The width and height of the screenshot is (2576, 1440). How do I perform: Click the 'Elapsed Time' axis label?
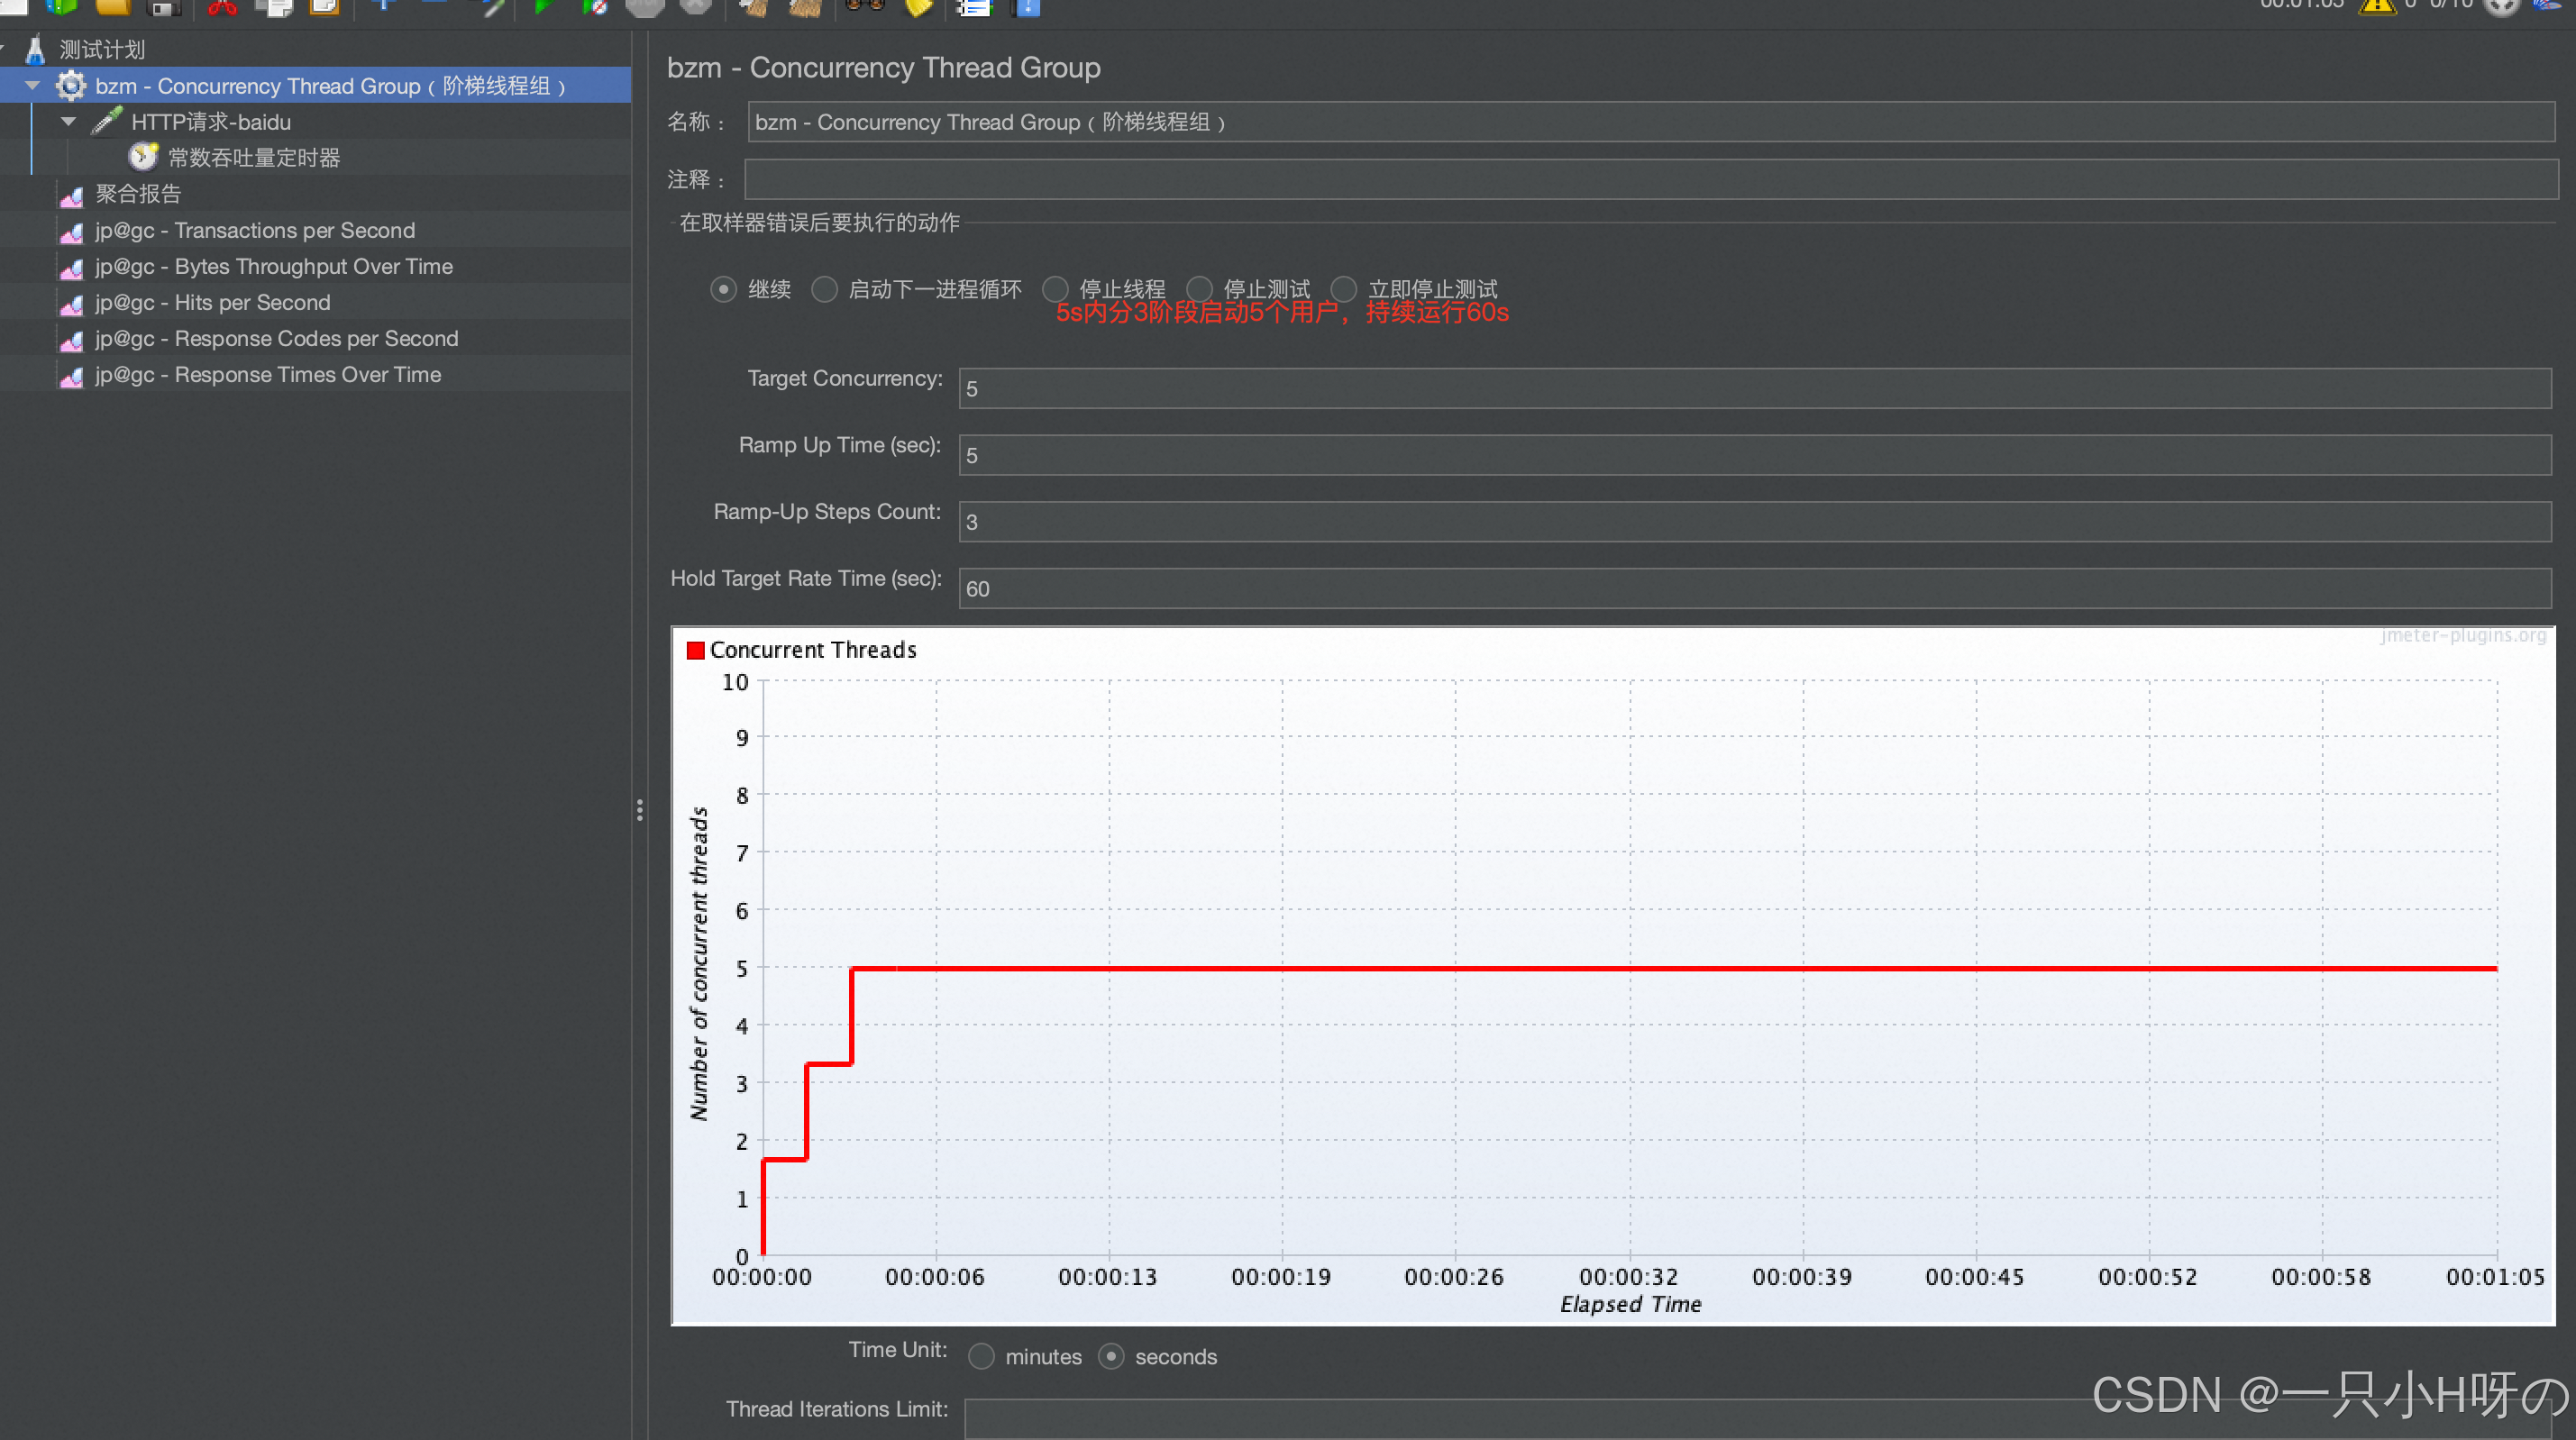[x=1630, y=1304]
